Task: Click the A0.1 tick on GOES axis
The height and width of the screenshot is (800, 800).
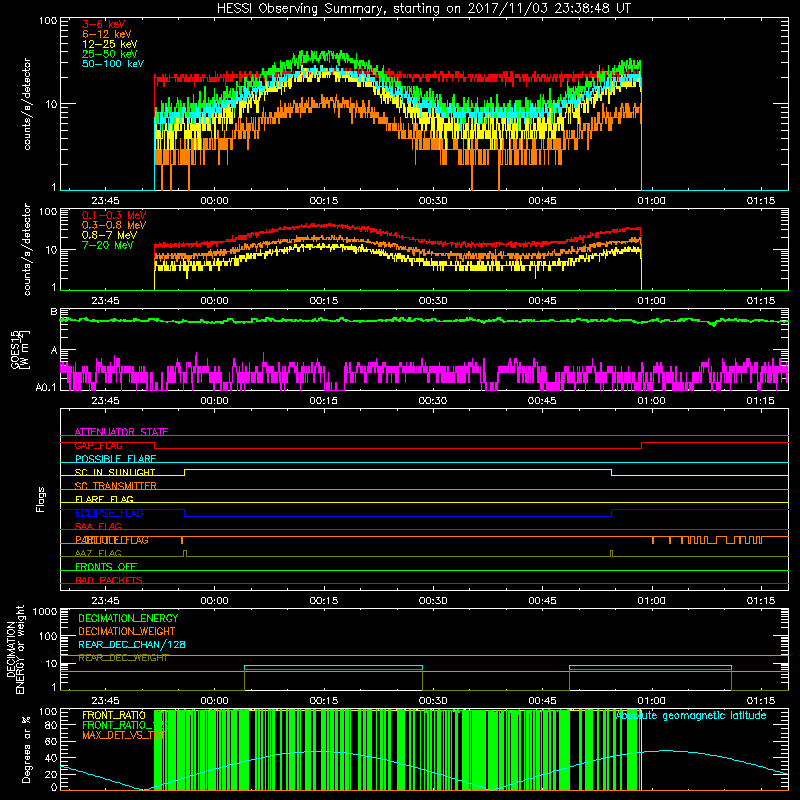Action: (x=46, y=387)
